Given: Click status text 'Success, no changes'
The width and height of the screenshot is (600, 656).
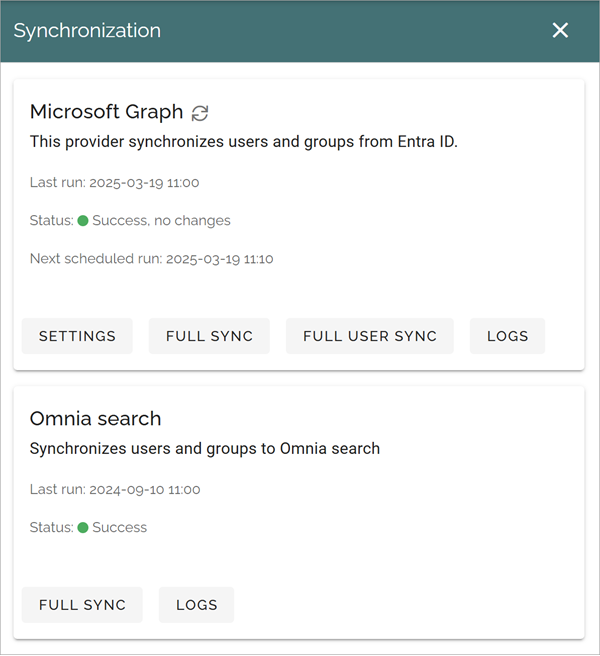Looking at the screenshot, I should pyautogui.click(x=161, y=220).
